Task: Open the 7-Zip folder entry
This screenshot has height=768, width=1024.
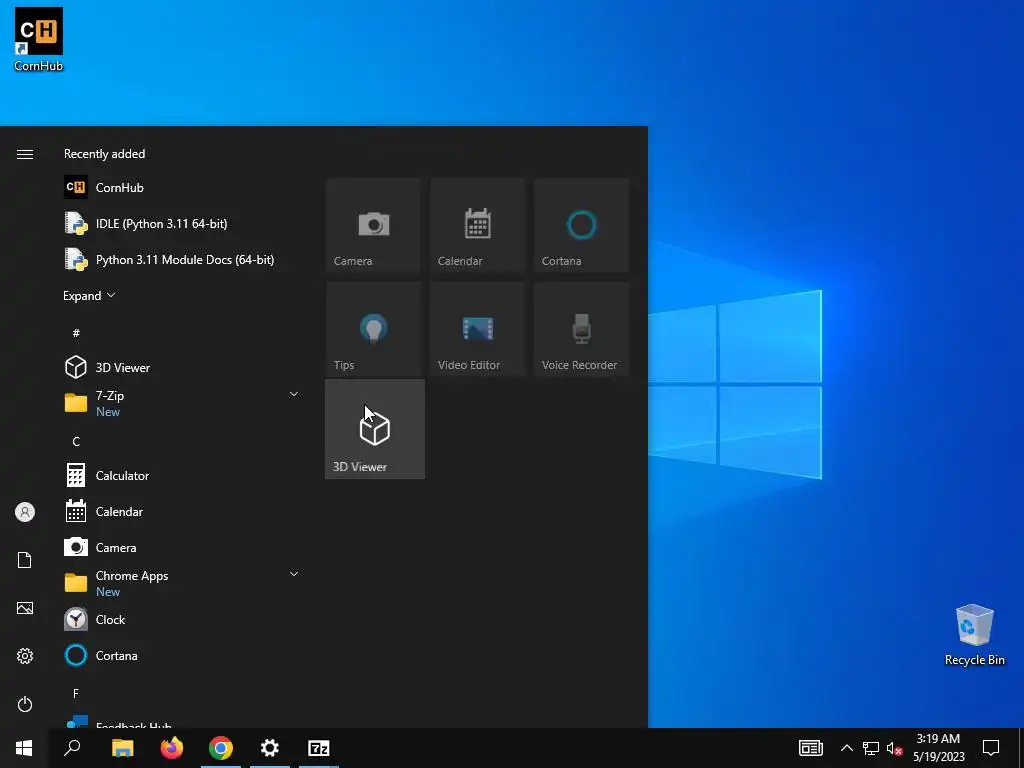Action: [x=182, y=403]
